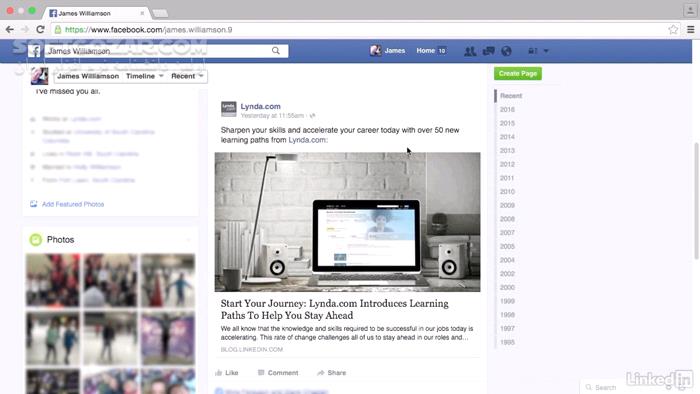Click the BLOG.LINKEDIN.COM source text
Screen dimensions: 700x394
(252, 349)
